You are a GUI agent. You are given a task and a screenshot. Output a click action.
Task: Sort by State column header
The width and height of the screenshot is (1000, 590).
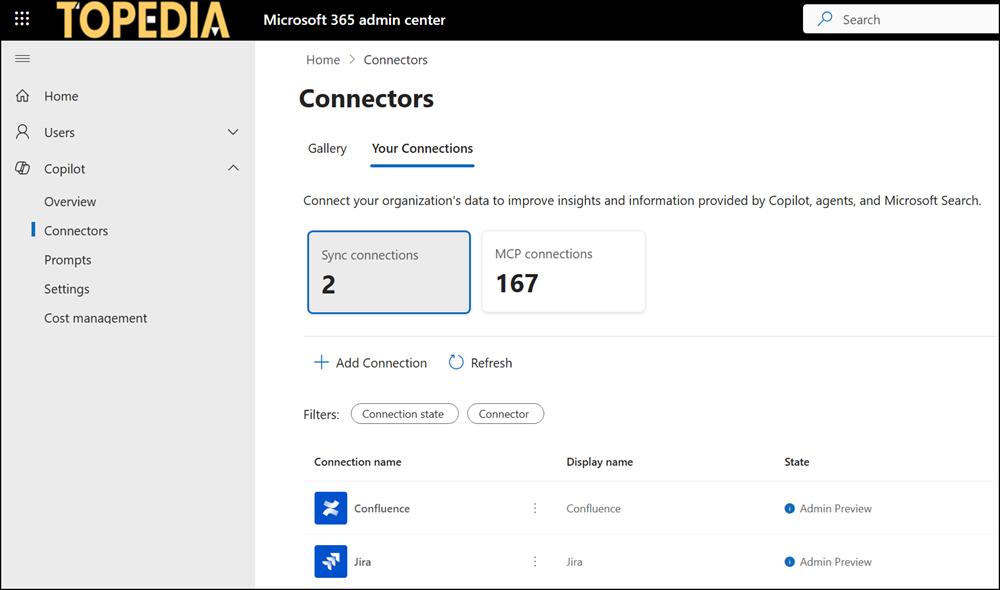click(797, 462)
